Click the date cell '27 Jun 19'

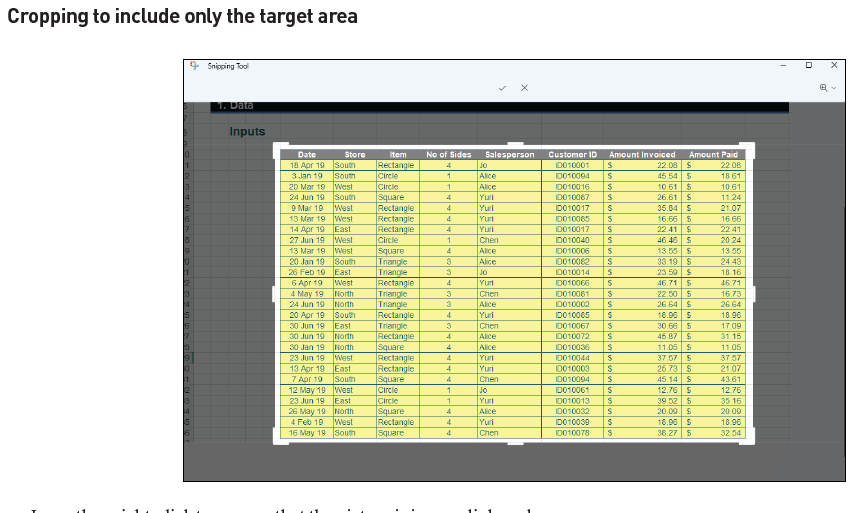point(307,240)
